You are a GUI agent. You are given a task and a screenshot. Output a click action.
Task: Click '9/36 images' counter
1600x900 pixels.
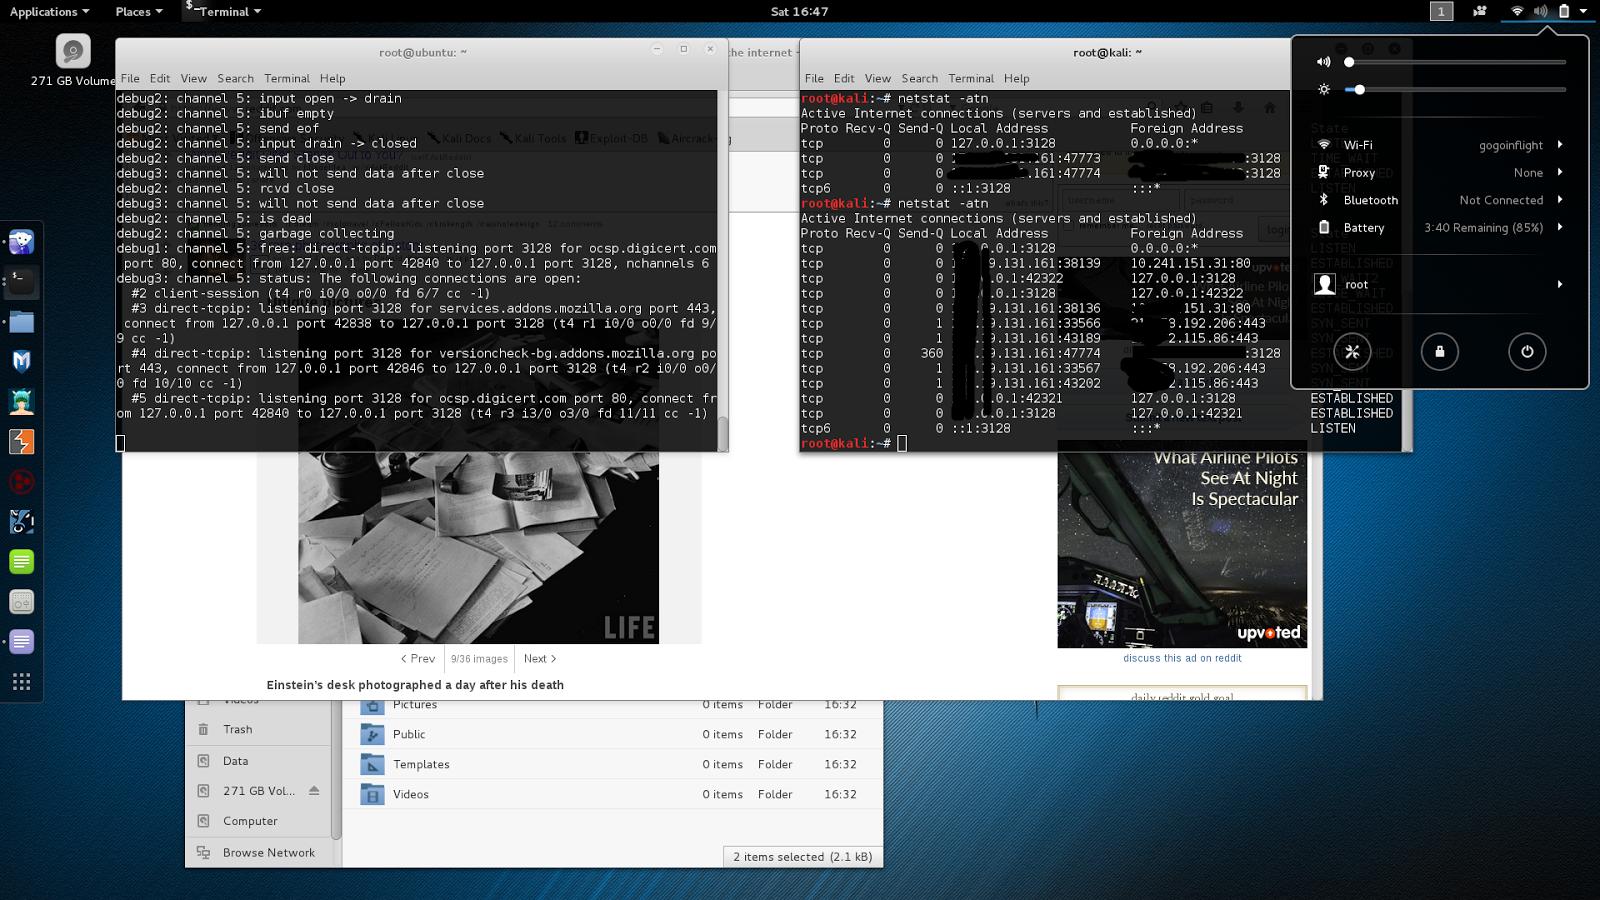pos(479,658)
